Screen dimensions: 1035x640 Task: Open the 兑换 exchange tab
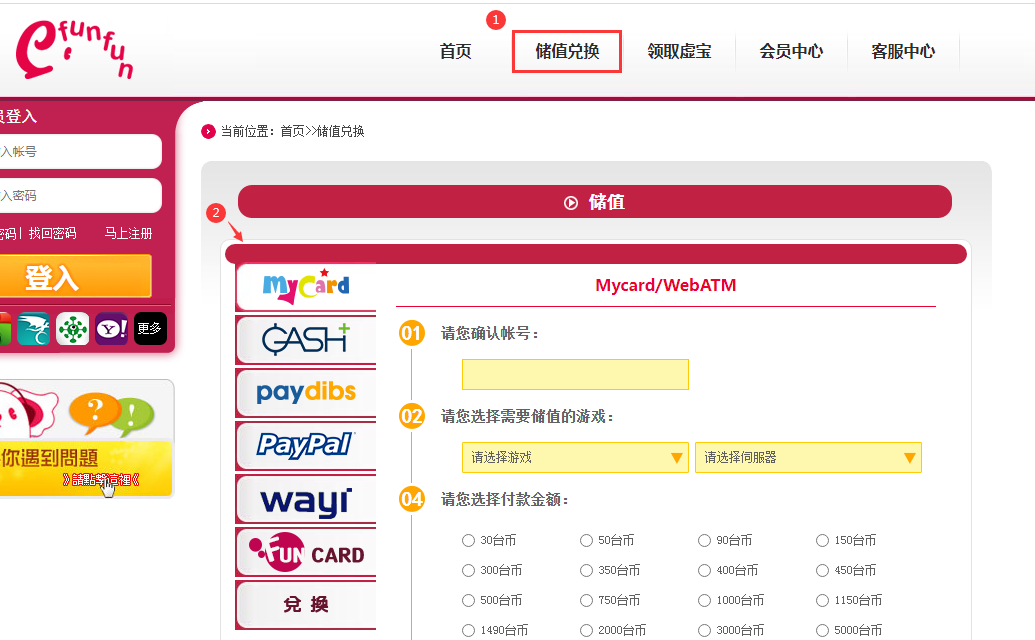306,605
